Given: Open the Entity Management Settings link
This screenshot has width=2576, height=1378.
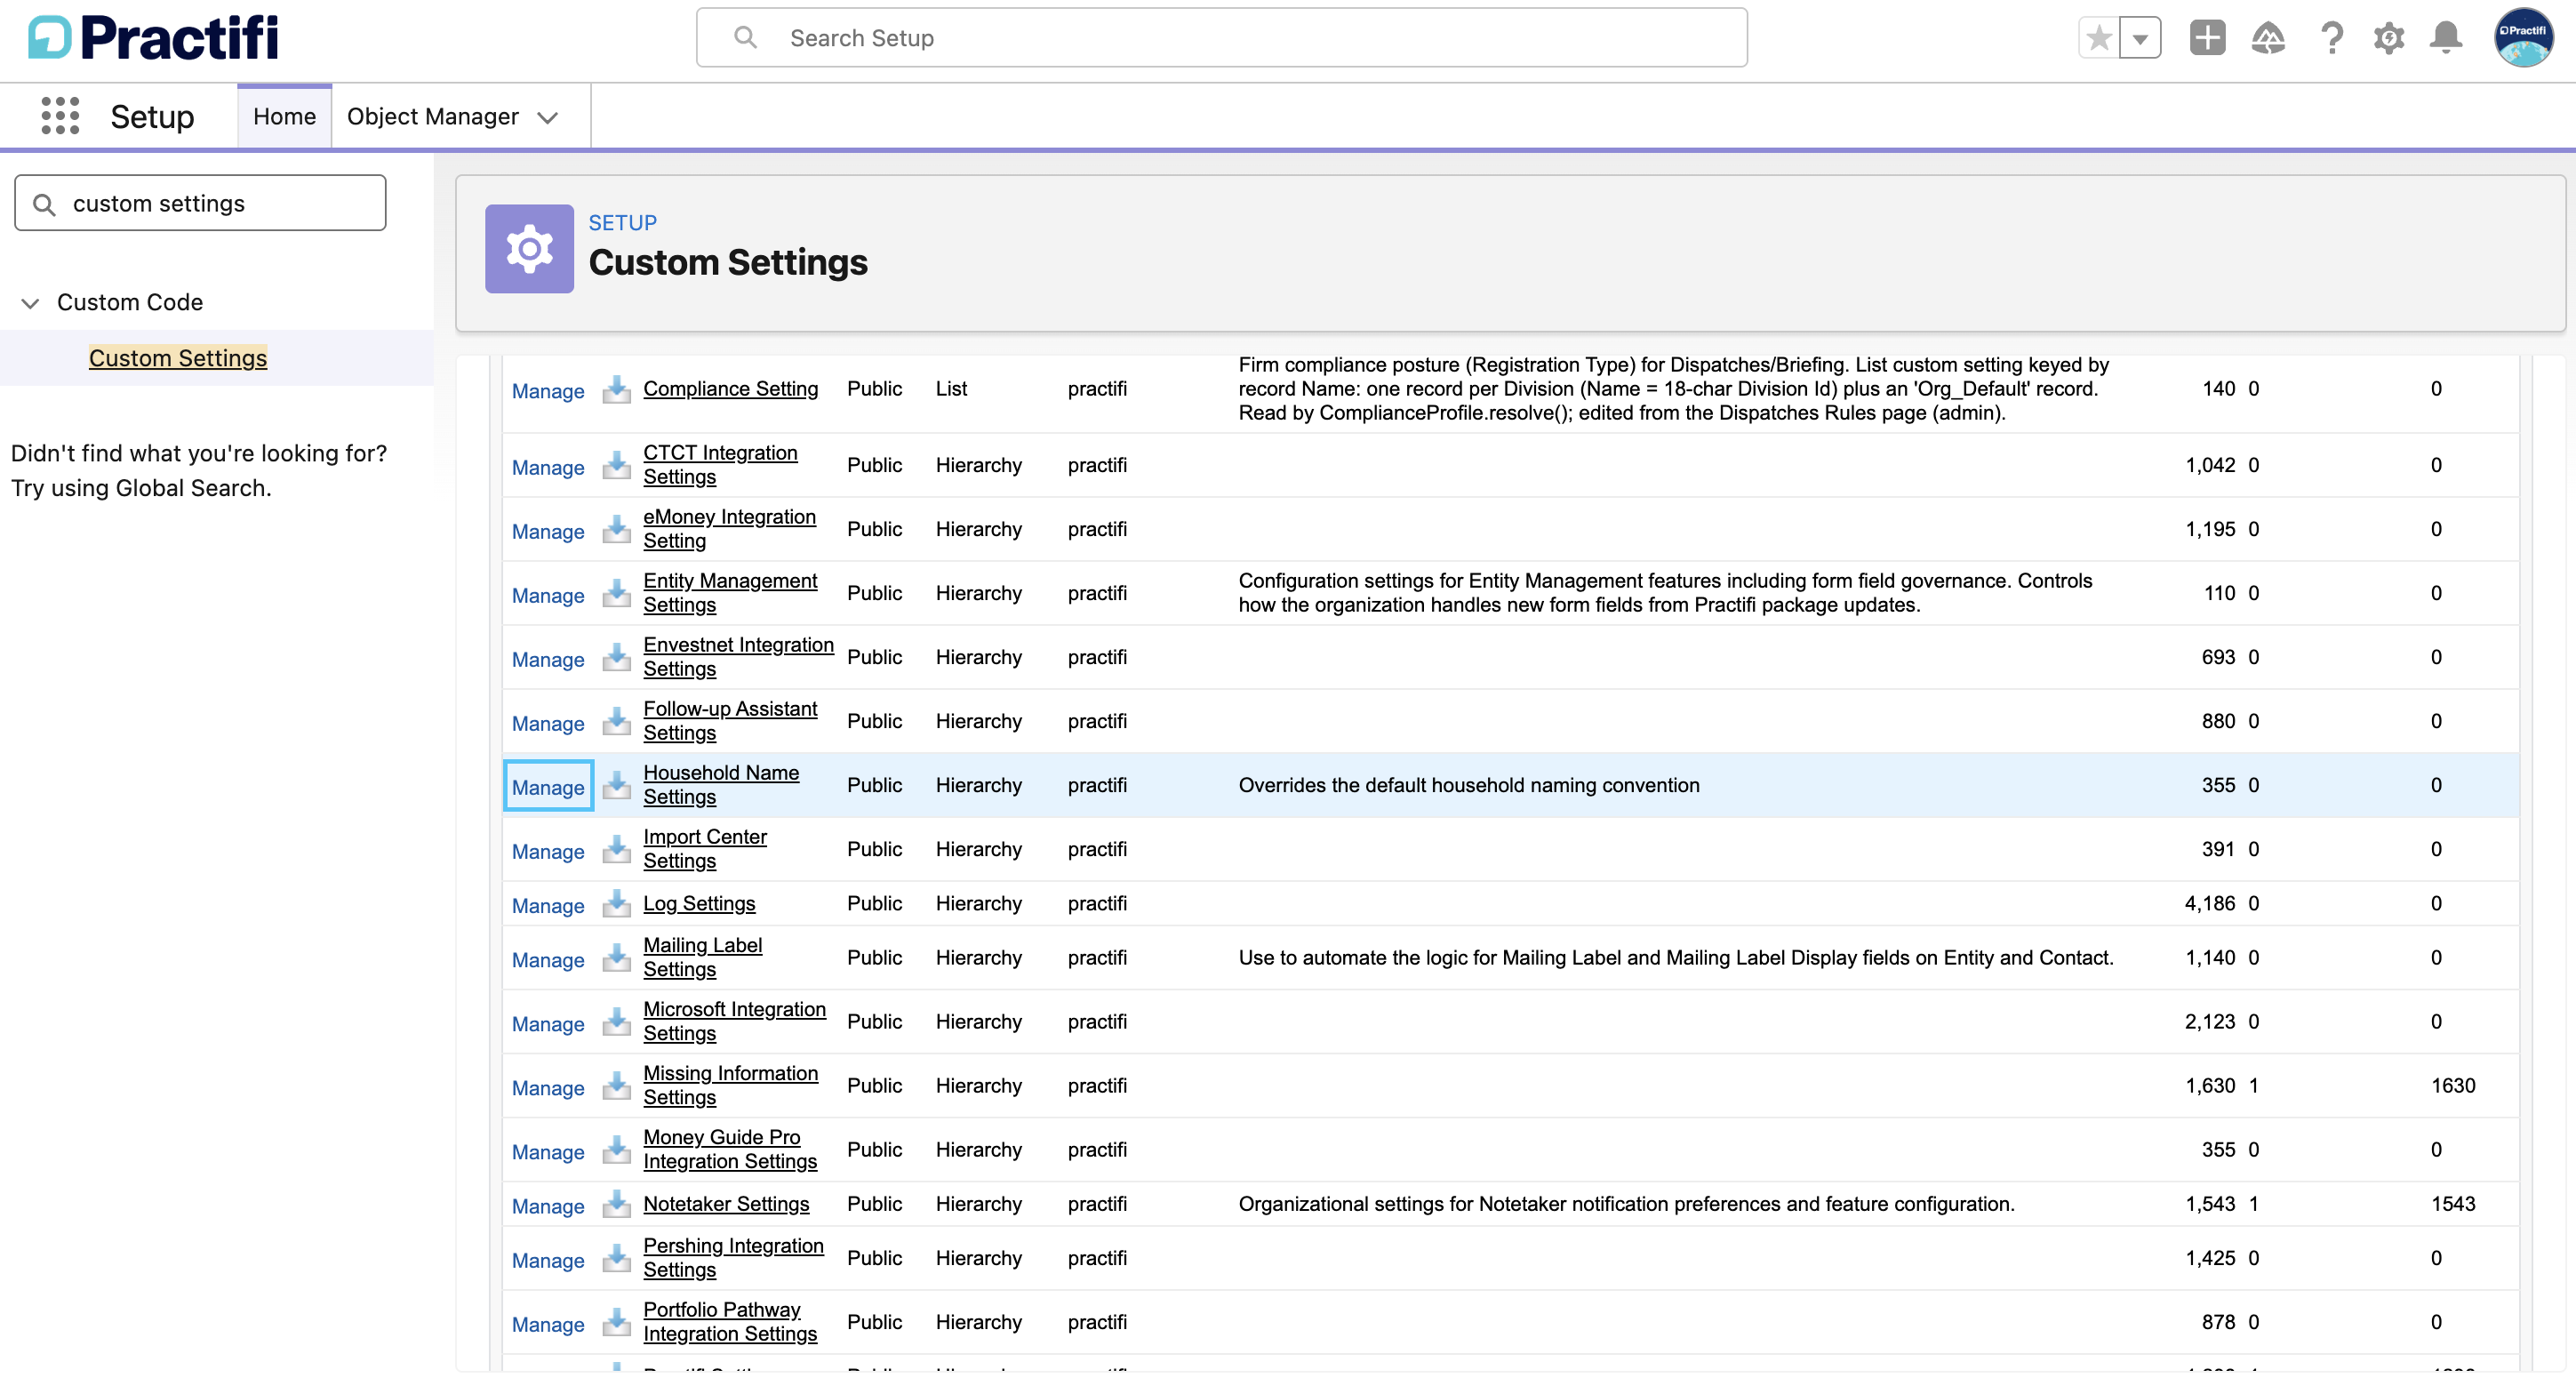Looking at the screenshot, I should (730, 592).
